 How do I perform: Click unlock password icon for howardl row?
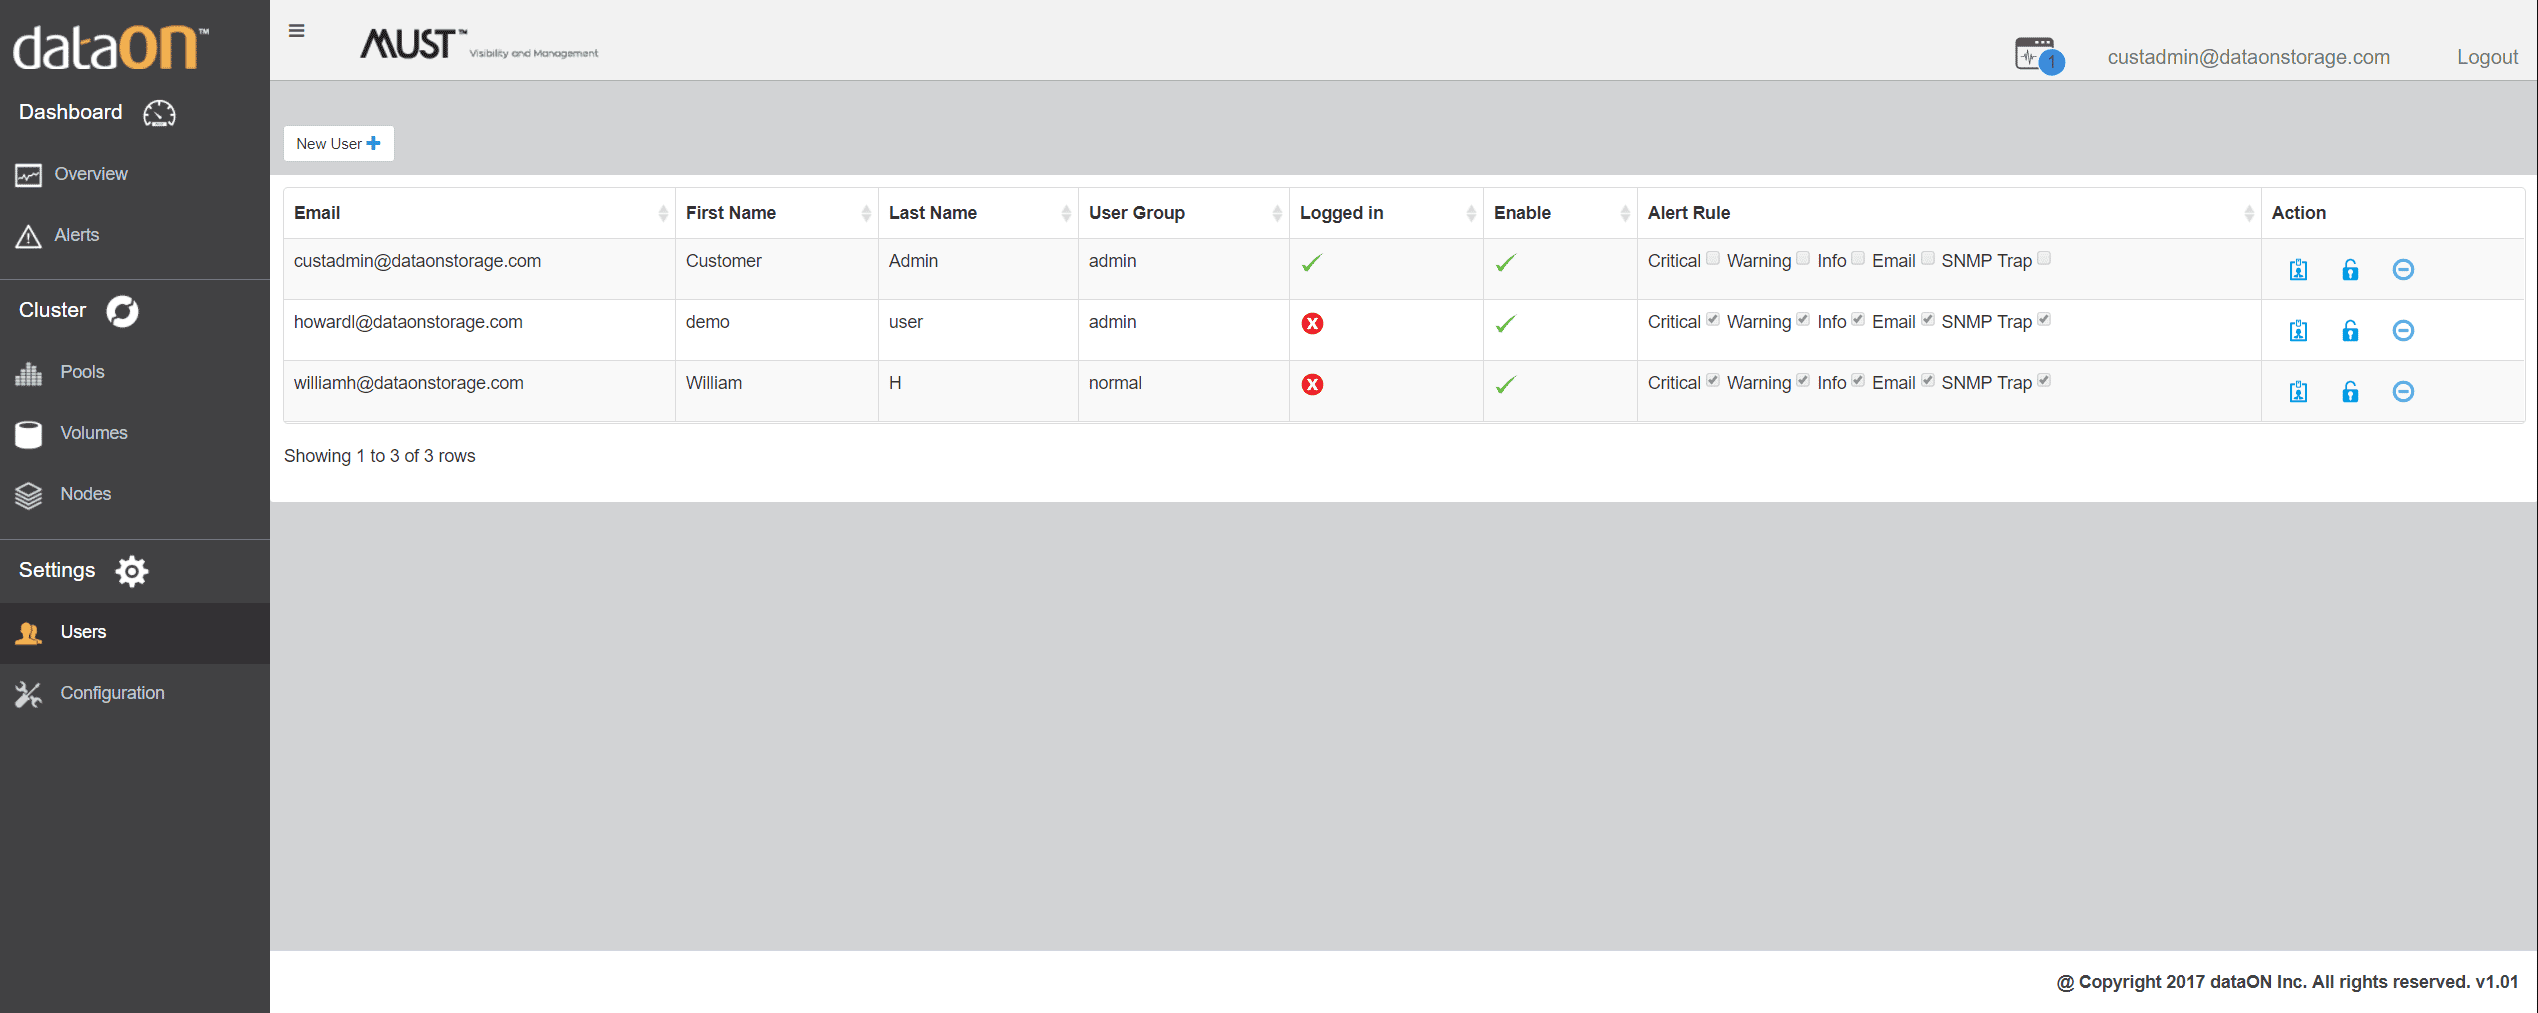(2350, 330)
